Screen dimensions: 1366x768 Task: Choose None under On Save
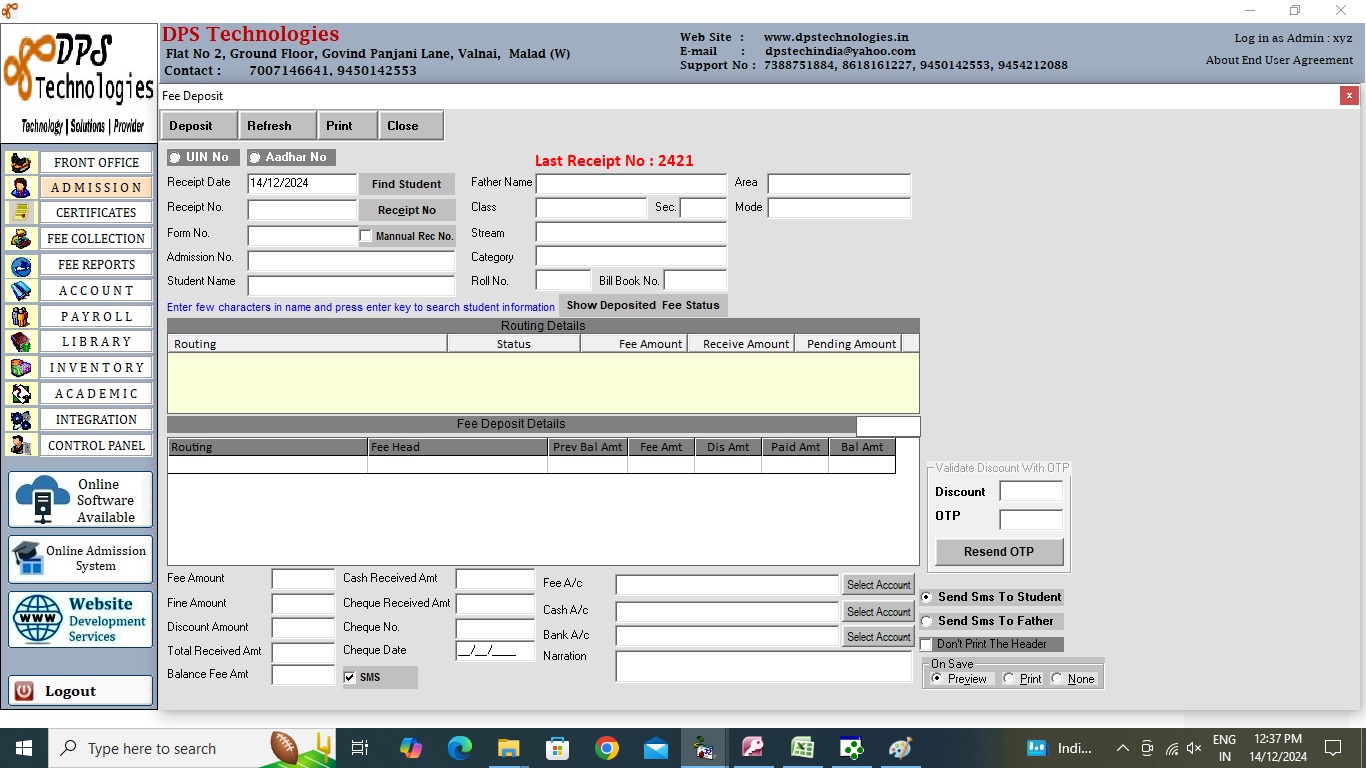coord(1057,679)
